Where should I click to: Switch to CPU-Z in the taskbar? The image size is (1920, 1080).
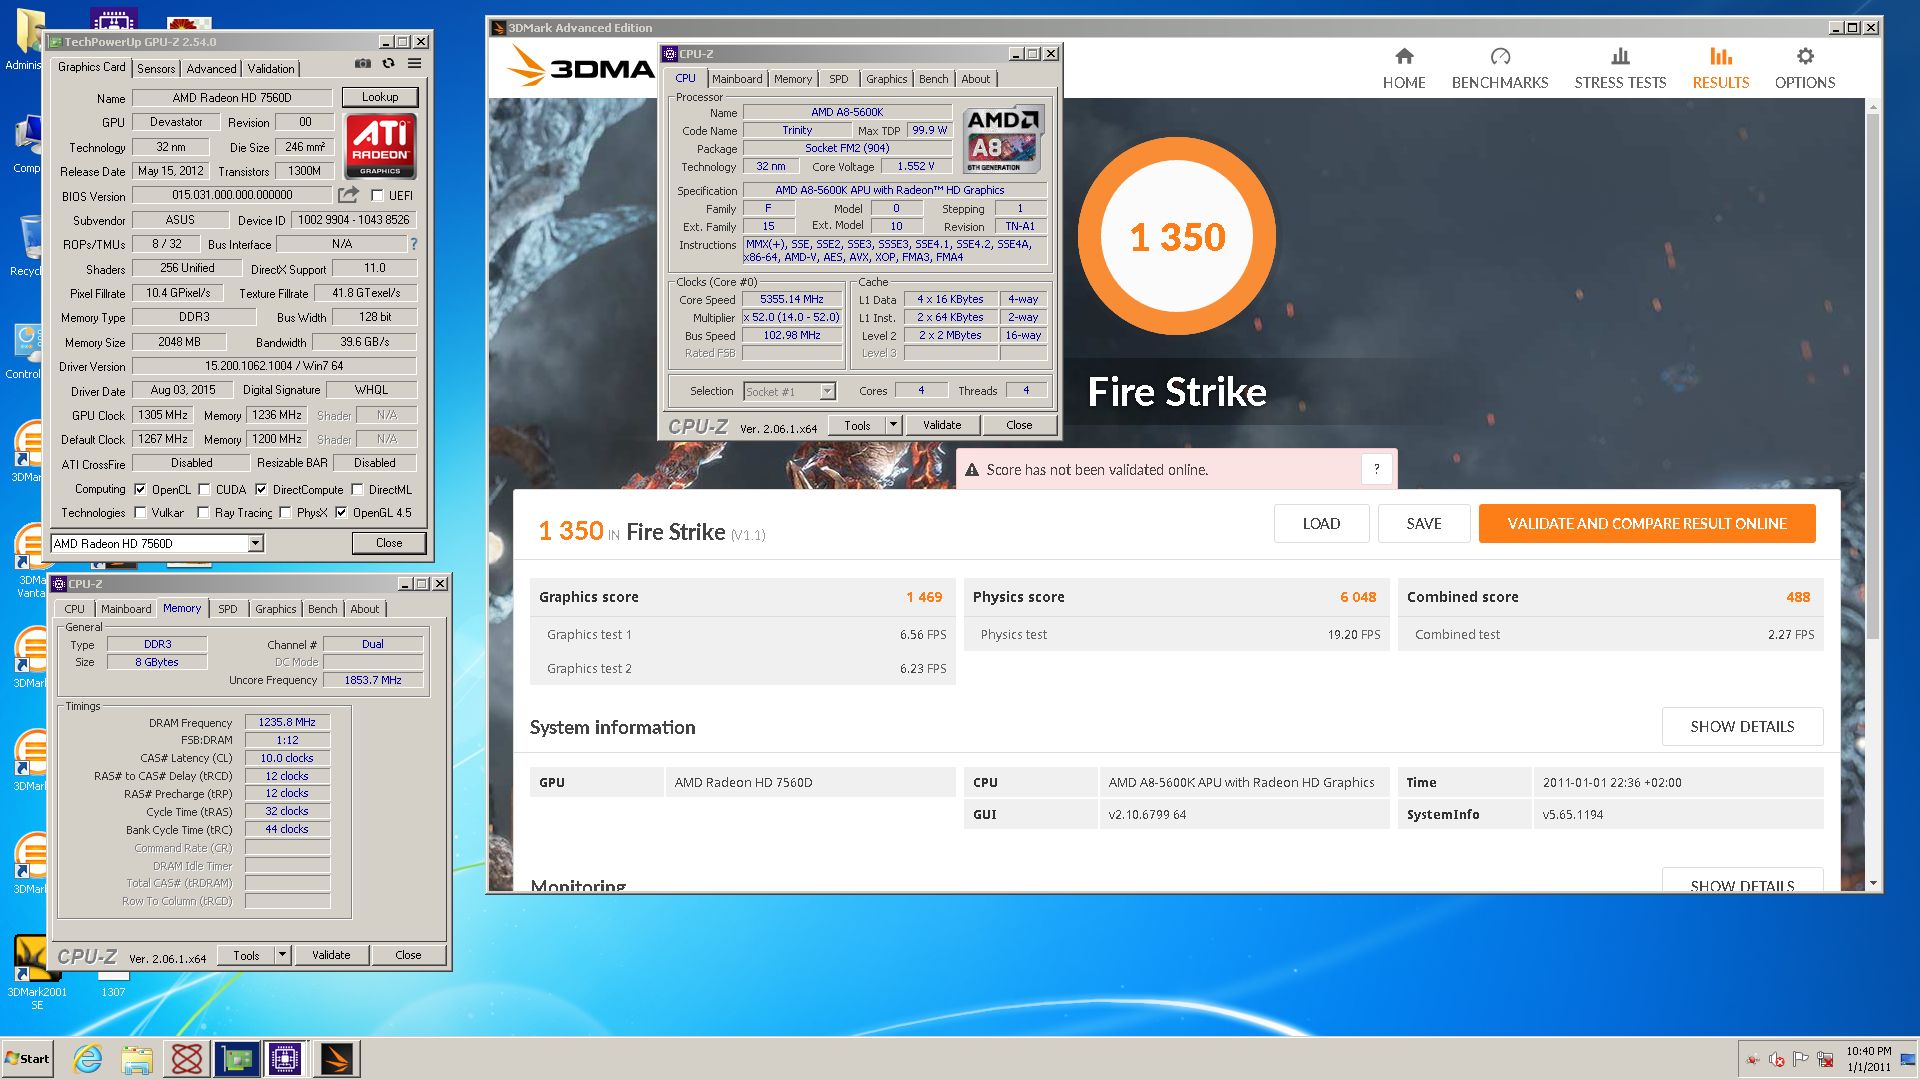tap(285, 1059)
